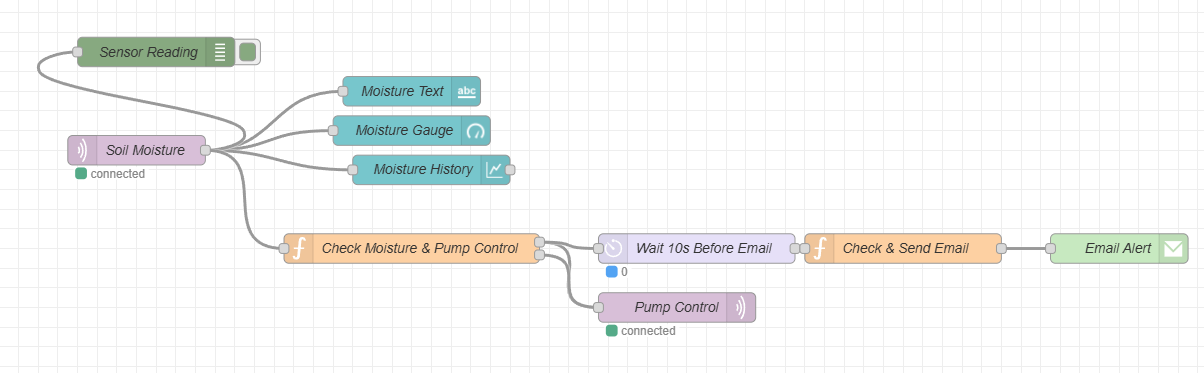Click the timer icon on Wait 10s node
The height and width of the screenshot is (373, 1204).
click(x=613, y=248)
